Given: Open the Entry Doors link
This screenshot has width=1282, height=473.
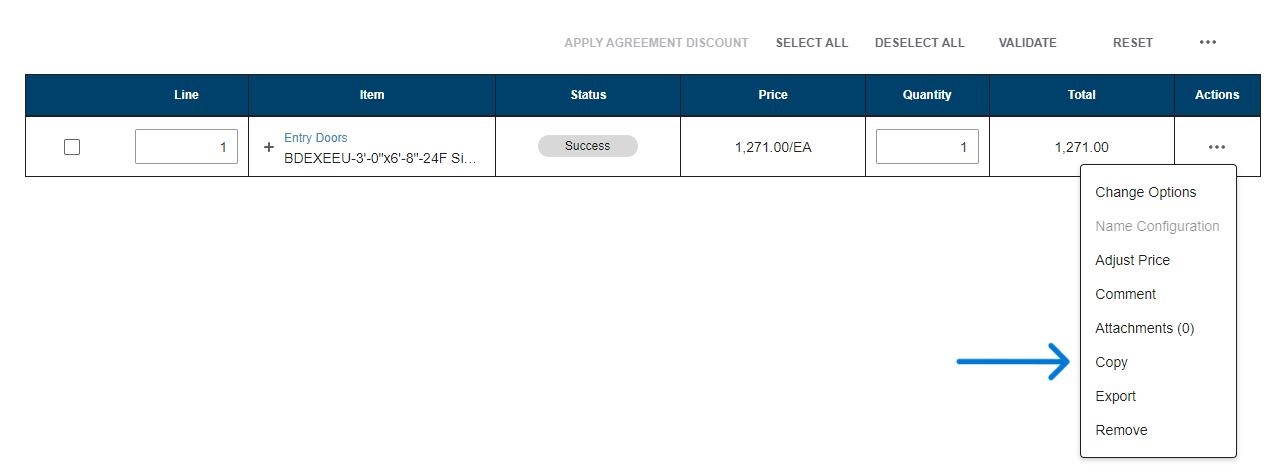Looking at the screenshot, I should pyautogui.click(x=315, y=138).
